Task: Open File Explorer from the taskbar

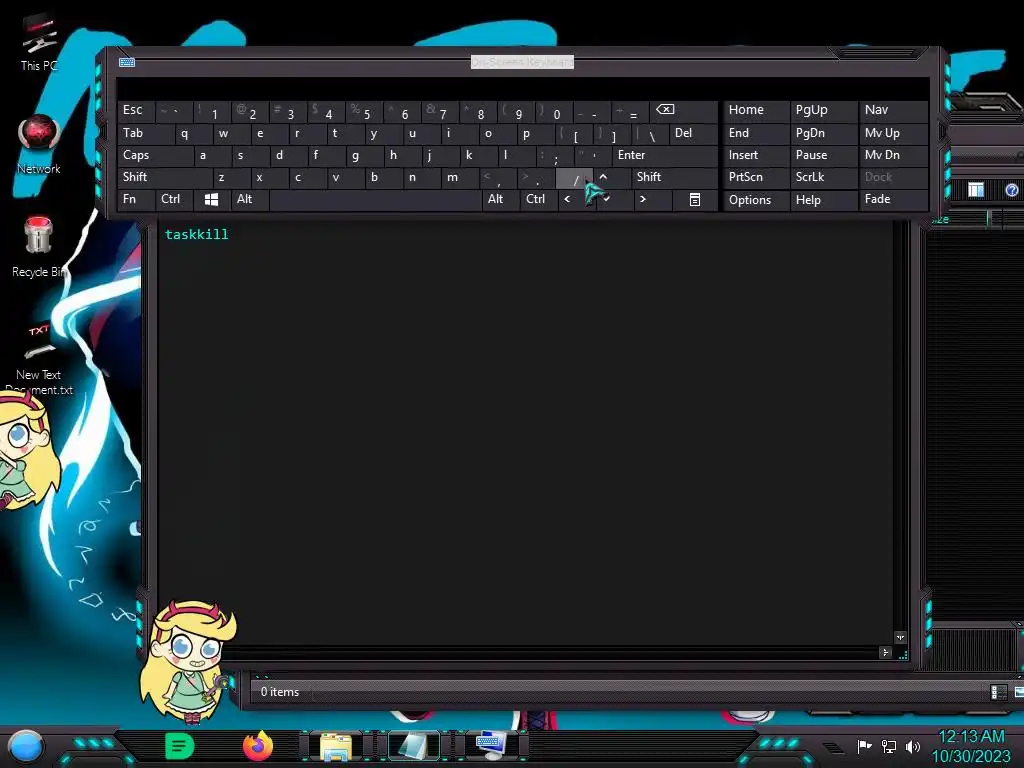Action: coord(336,746)
